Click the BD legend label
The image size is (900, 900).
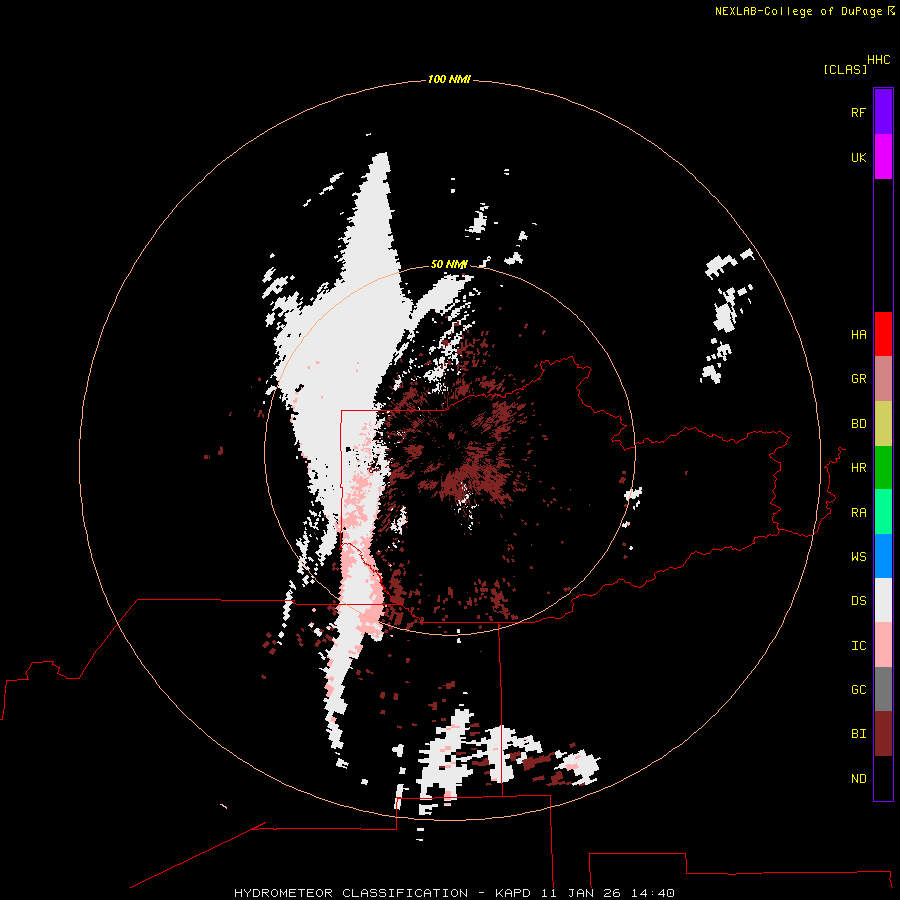pyautogui.click(x=858, y=424)
